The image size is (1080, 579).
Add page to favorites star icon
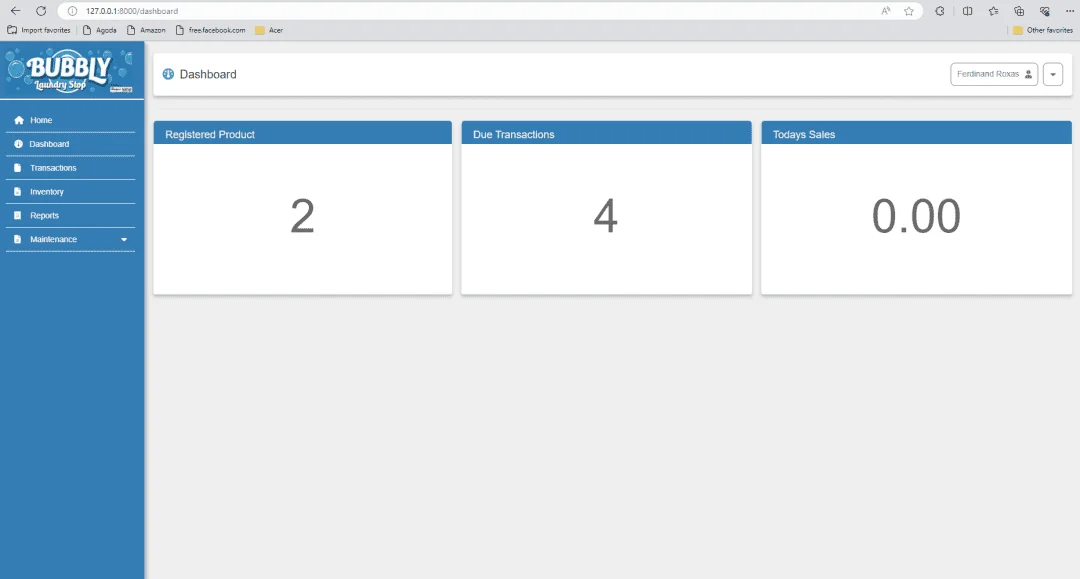pos(909,11)
